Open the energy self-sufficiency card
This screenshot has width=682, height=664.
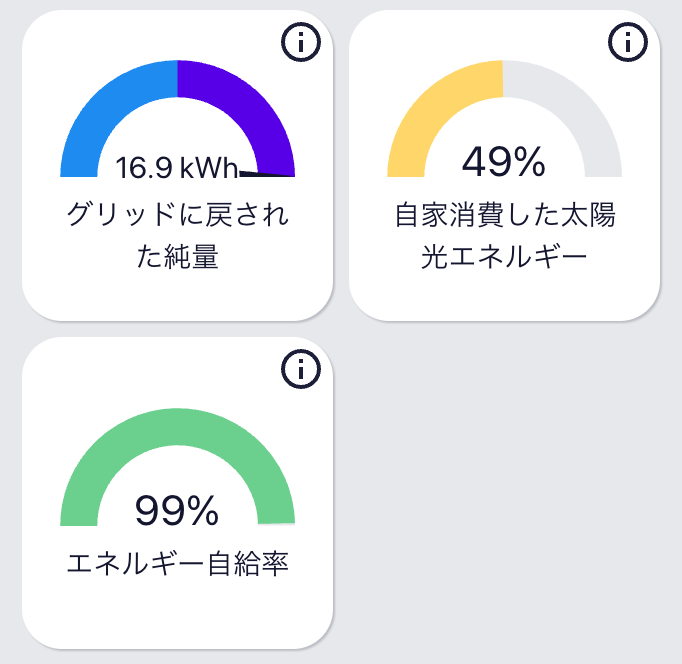(x=177, y=610)
